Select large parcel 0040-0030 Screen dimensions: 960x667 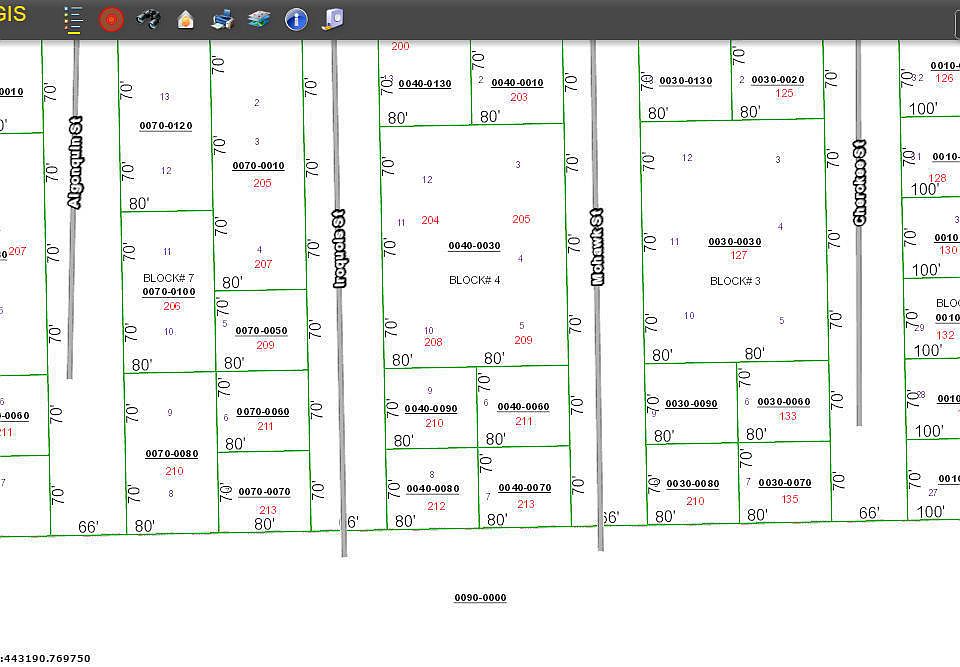click(x=474, y=246)
